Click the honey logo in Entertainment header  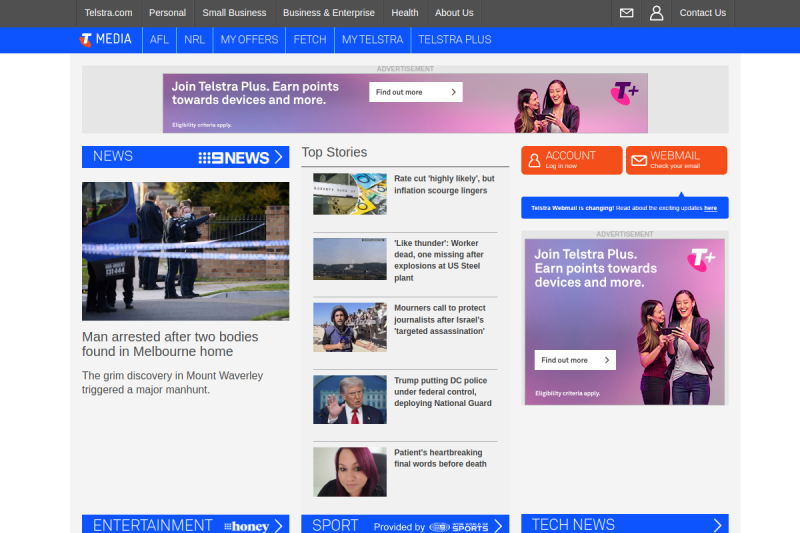247,526
